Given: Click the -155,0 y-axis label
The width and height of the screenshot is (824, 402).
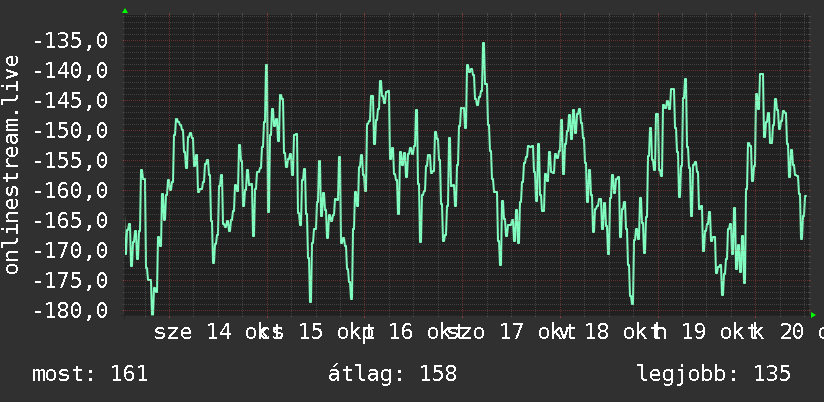Looking at the screenshot, I should tap(70, 160).
